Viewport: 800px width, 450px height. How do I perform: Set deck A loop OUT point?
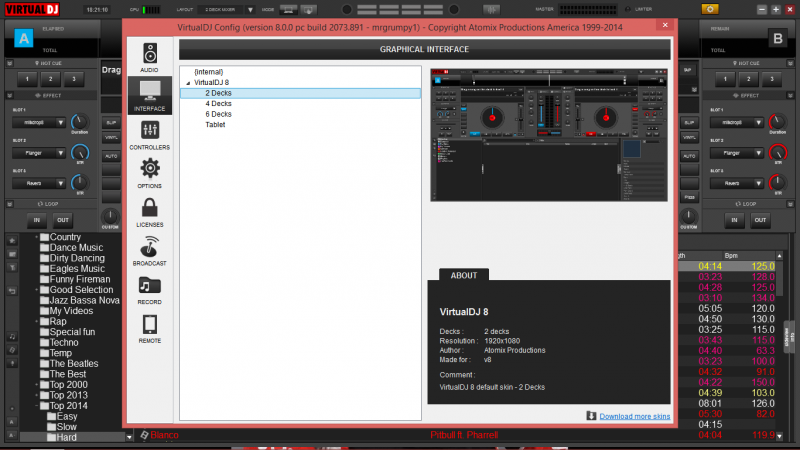tap(63, 220)
